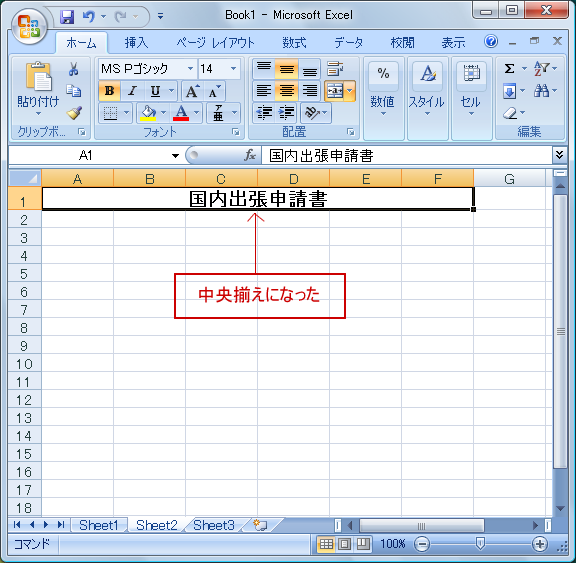The height and width of the screenshot is (563, 576).
Task: Click the zoom slider handle
Action: [480, 544]
